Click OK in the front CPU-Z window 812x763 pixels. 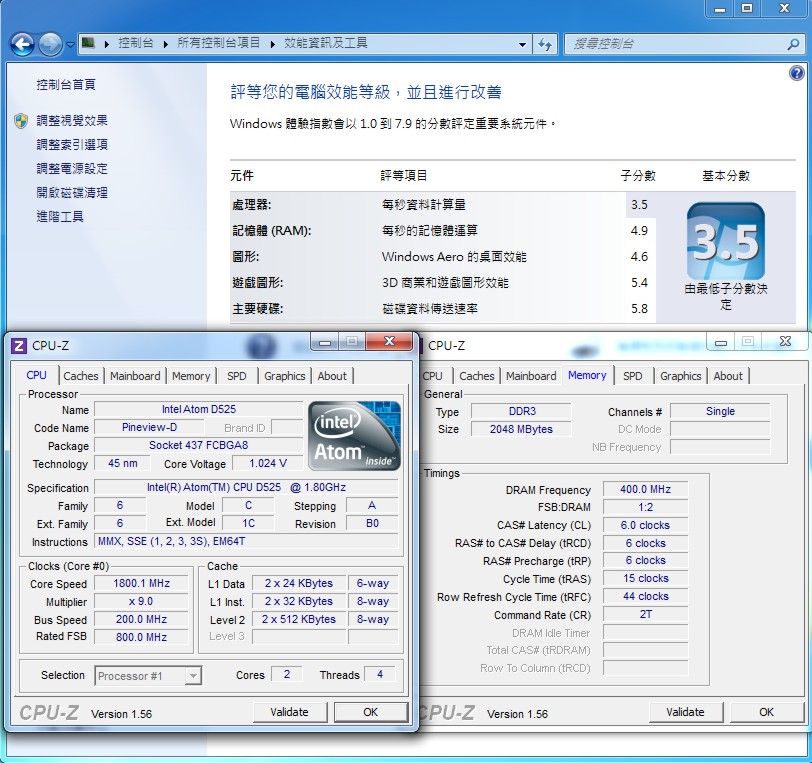371,712
